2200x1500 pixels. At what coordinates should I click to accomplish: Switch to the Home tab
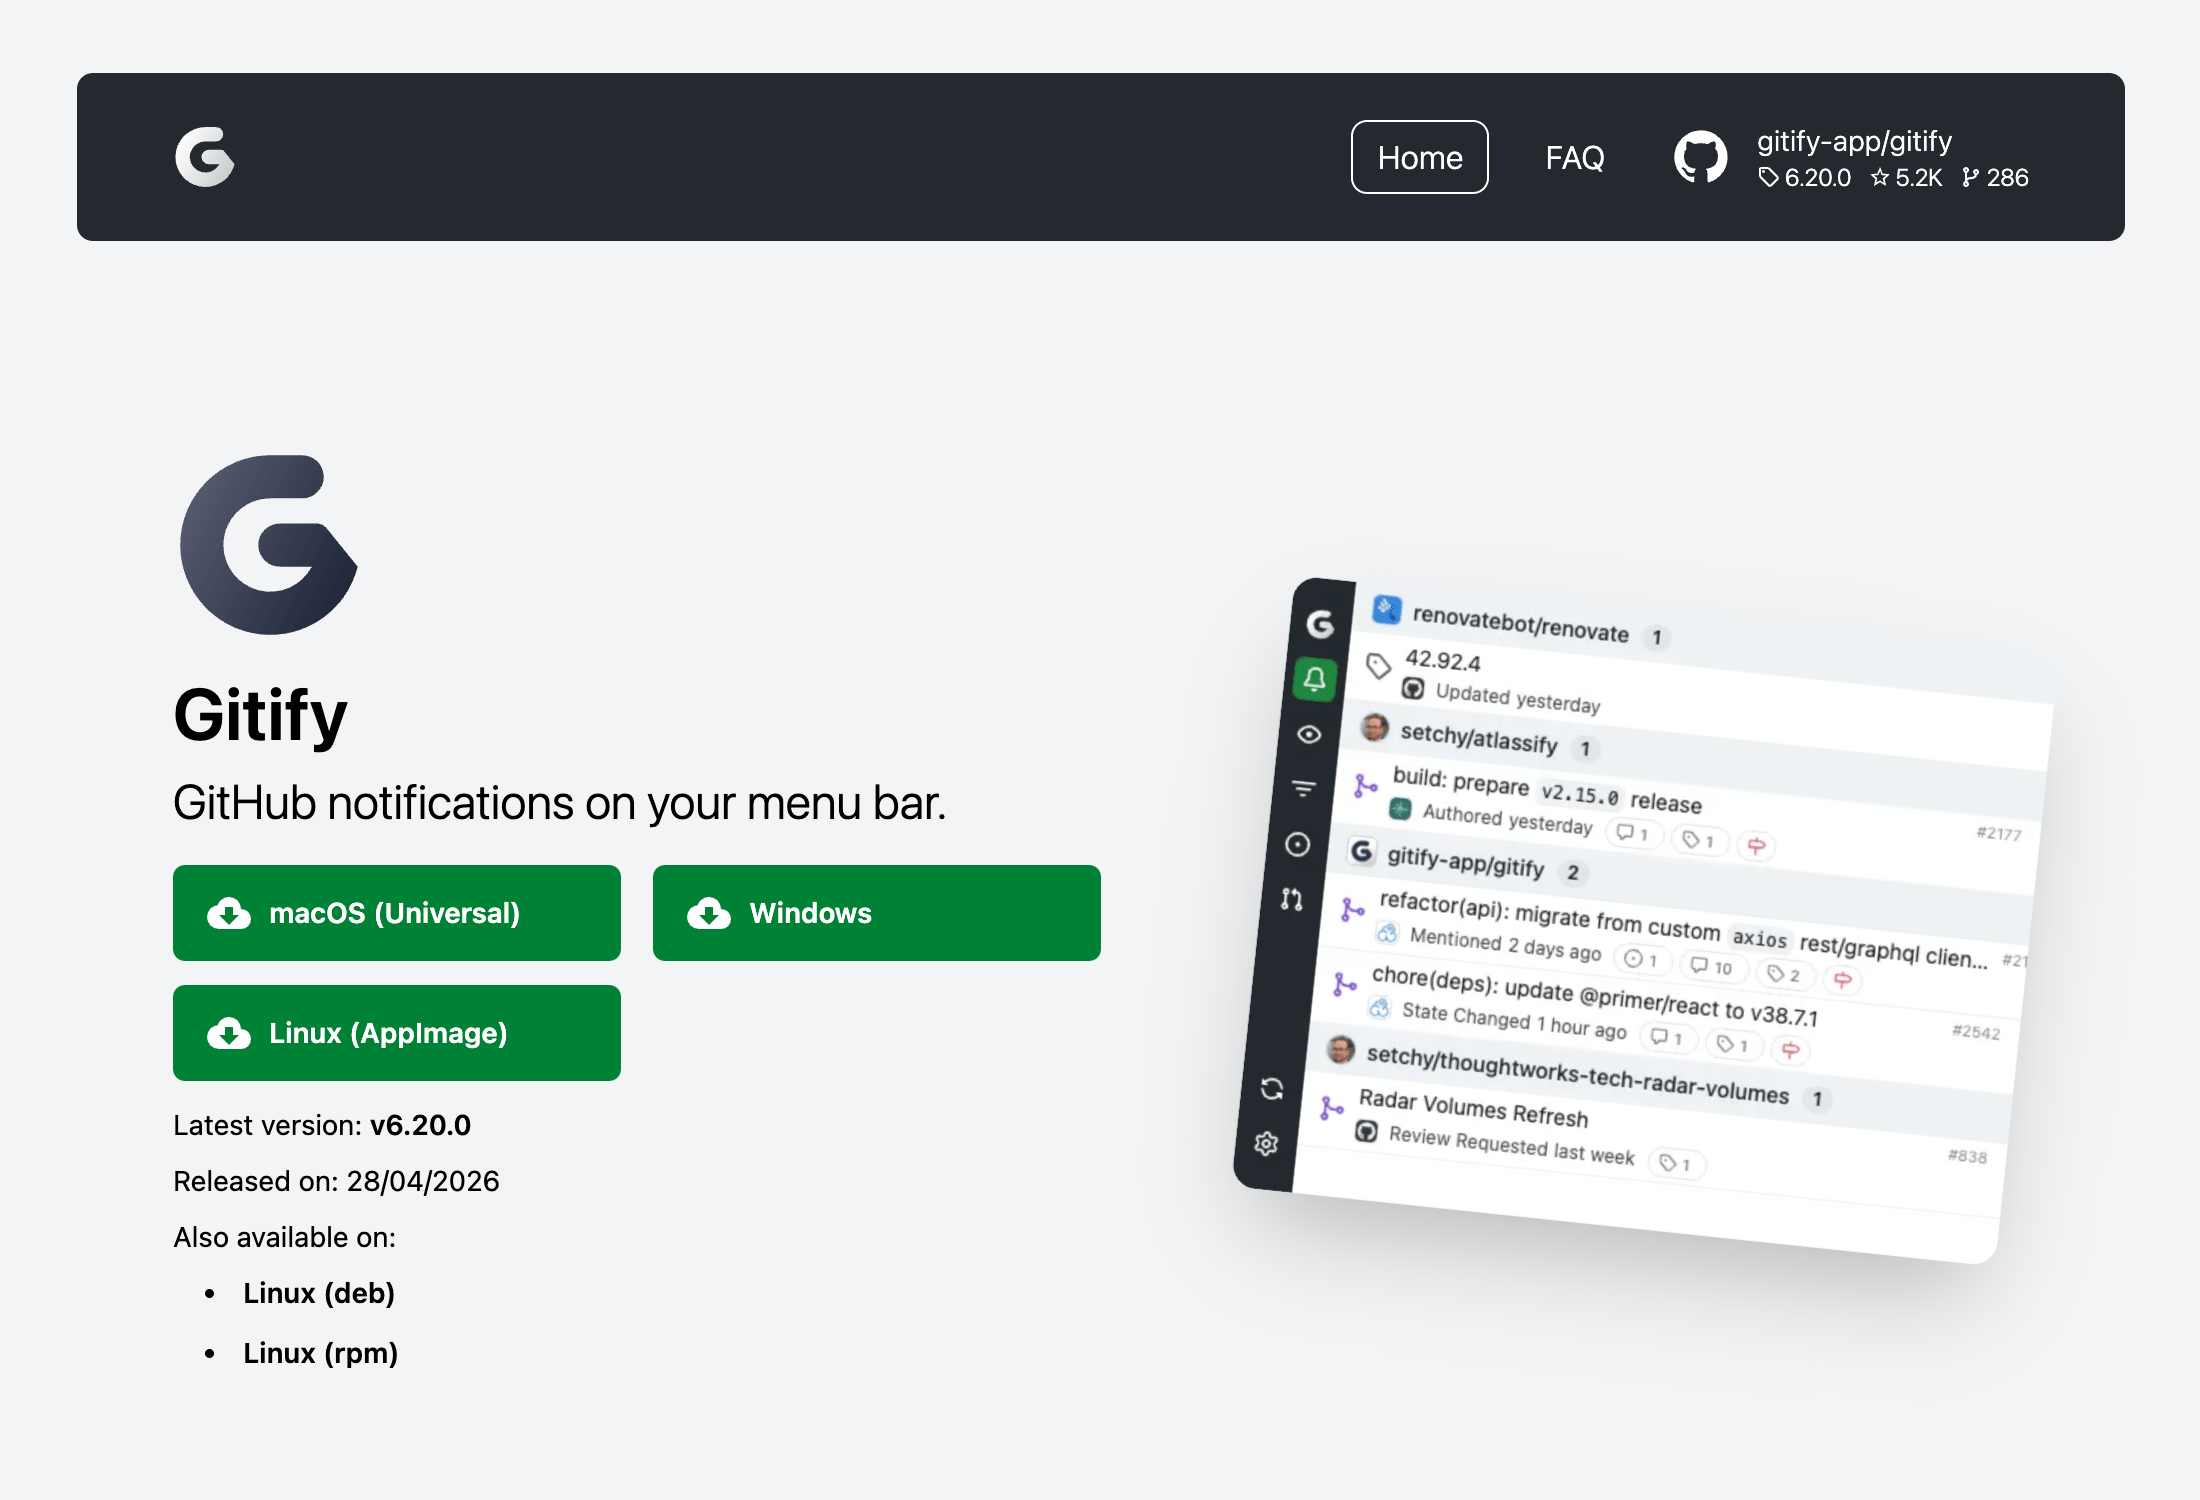[1419, 157]
